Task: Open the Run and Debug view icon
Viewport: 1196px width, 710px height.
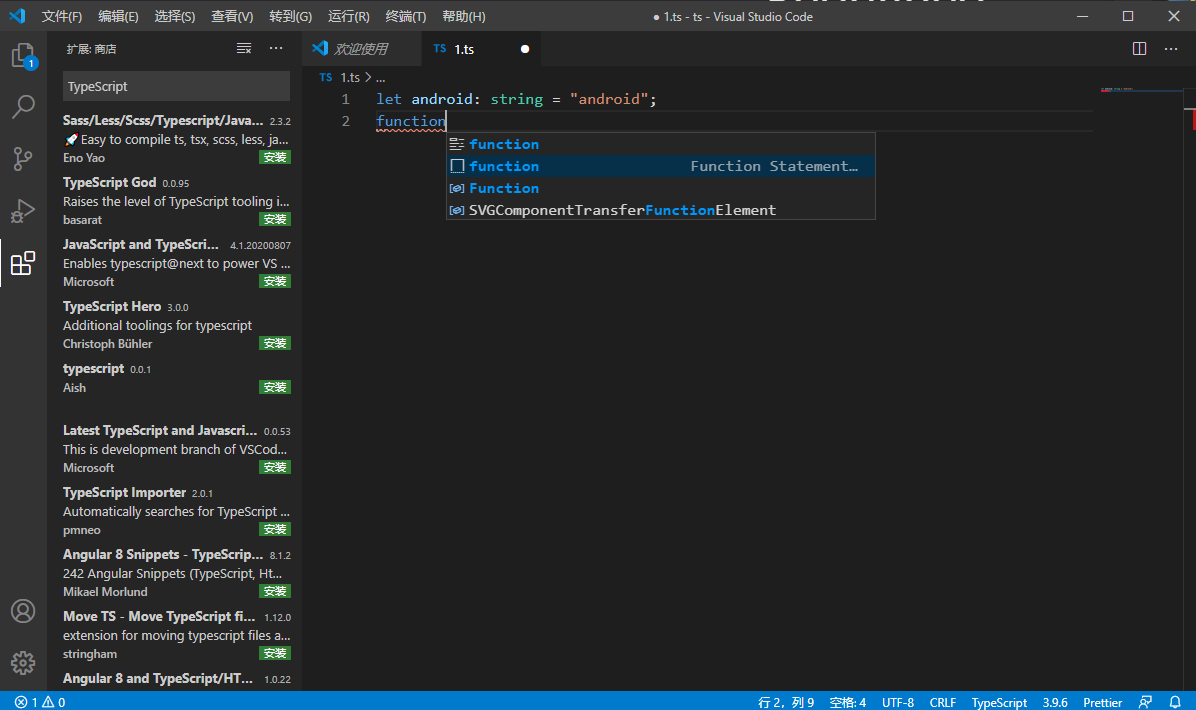Action: click(x=23, y=211)
